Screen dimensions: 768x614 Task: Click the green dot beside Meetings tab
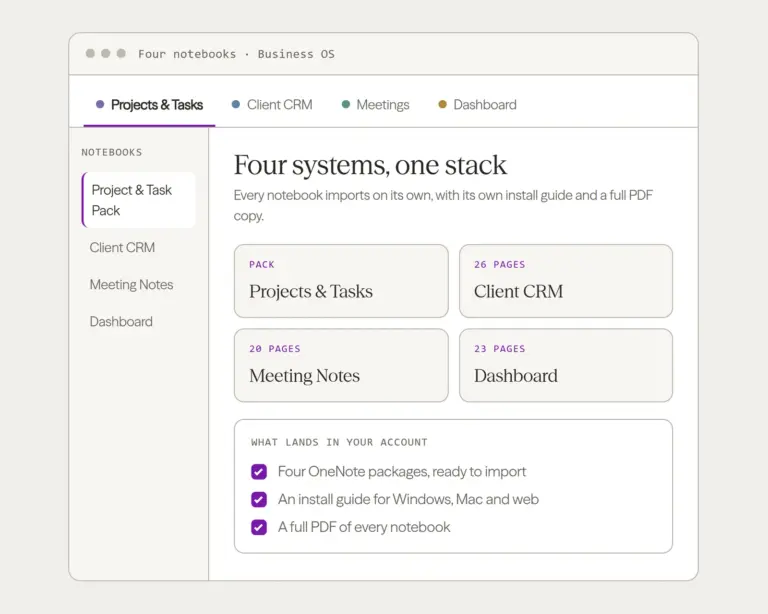[x=346, y=104]
